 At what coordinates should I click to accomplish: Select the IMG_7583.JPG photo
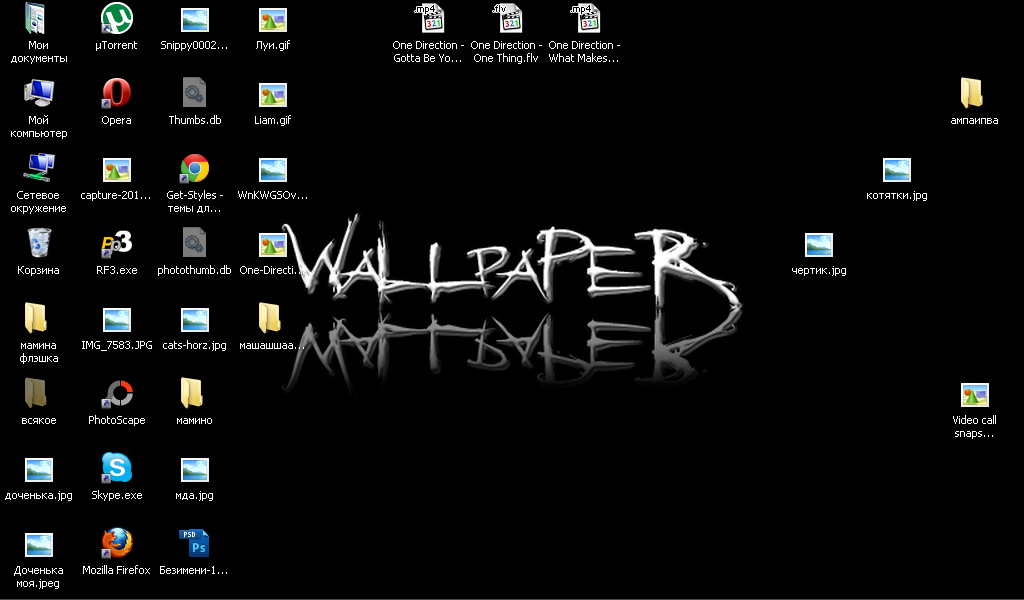click(x=116, y=321)
